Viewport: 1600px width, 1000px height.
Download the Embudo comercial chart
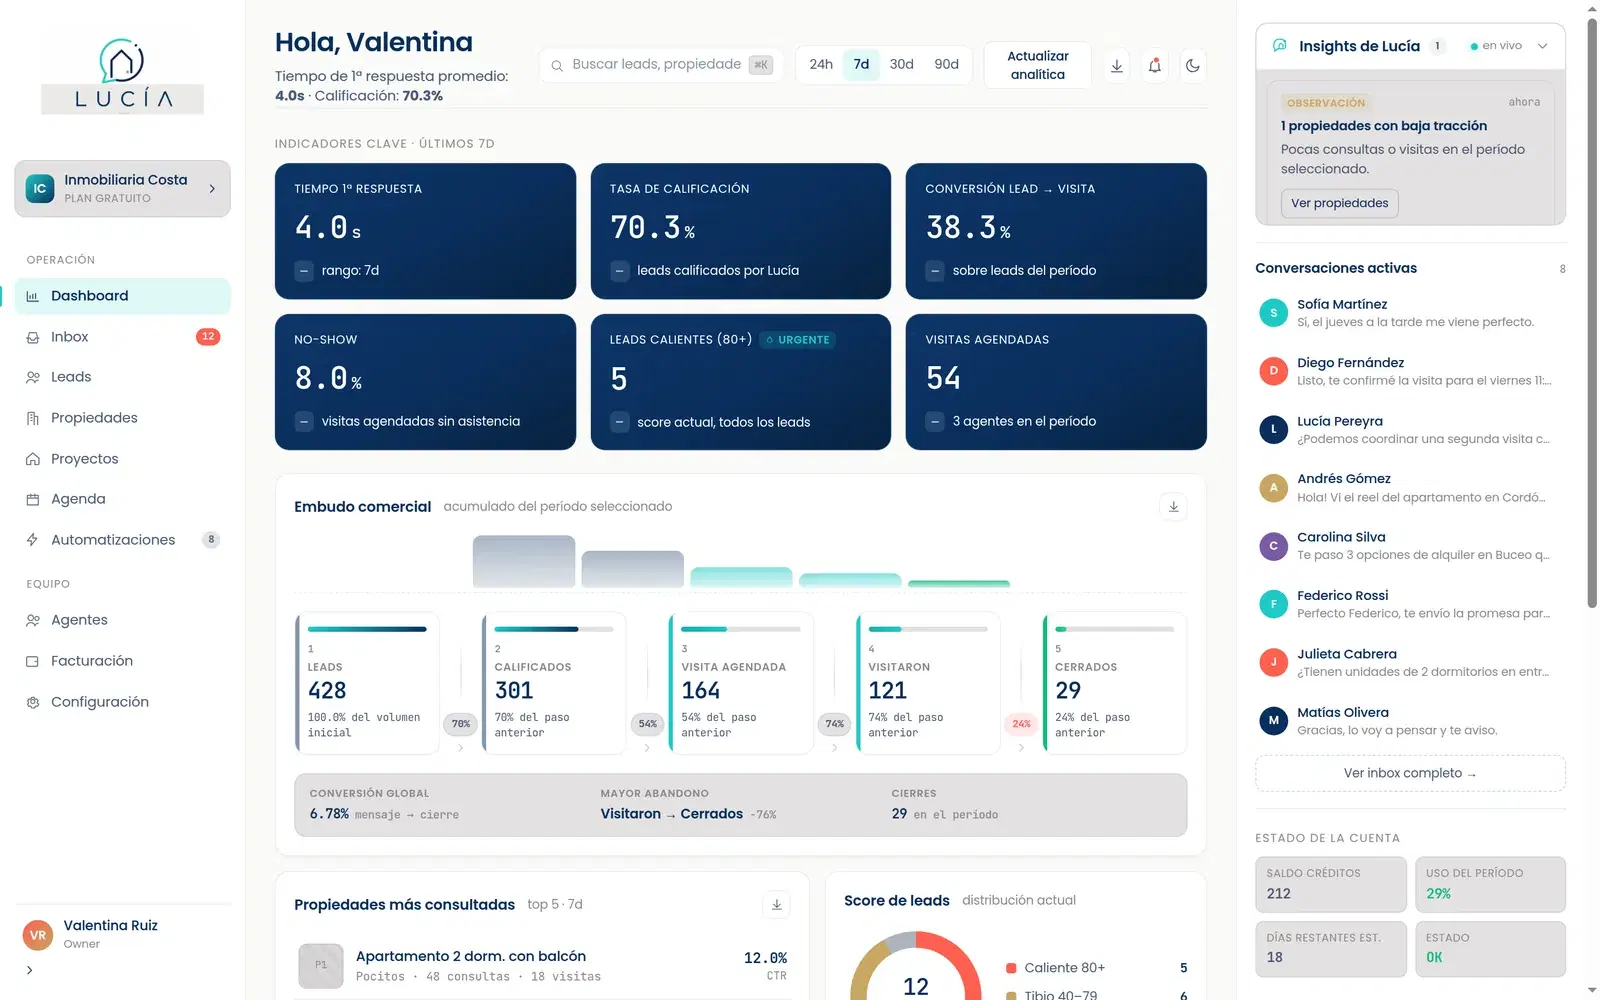pyautogui.click(x=1174, y=507)
